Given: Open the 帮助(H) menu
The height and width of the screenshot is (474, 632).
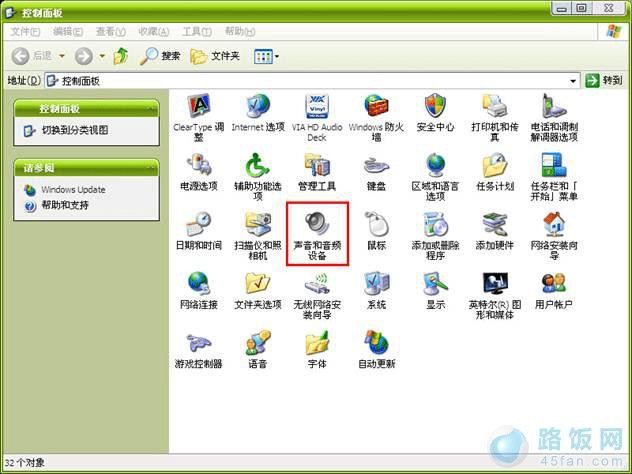Looking at the screenshot, I should (x=240, y=31).
